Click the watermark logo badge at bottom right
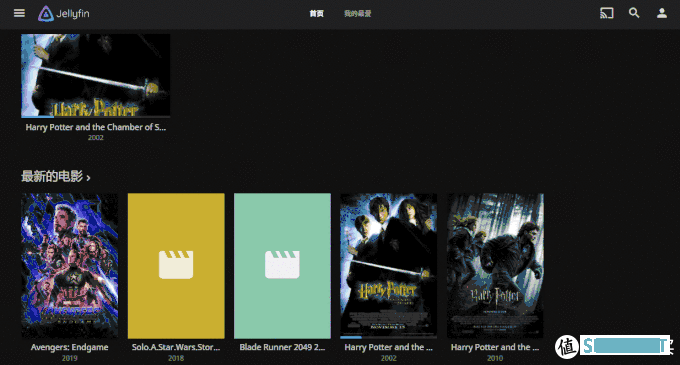This screenshot has height=365, width=680. click(567, 347)
